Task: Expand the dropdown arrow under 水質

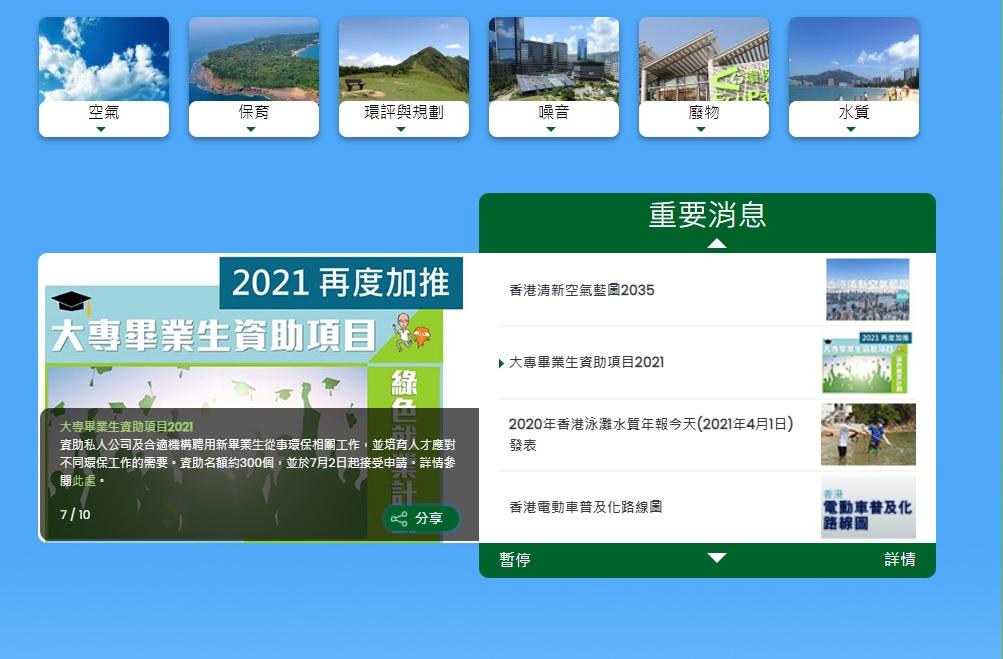Action: coord(853,126)
